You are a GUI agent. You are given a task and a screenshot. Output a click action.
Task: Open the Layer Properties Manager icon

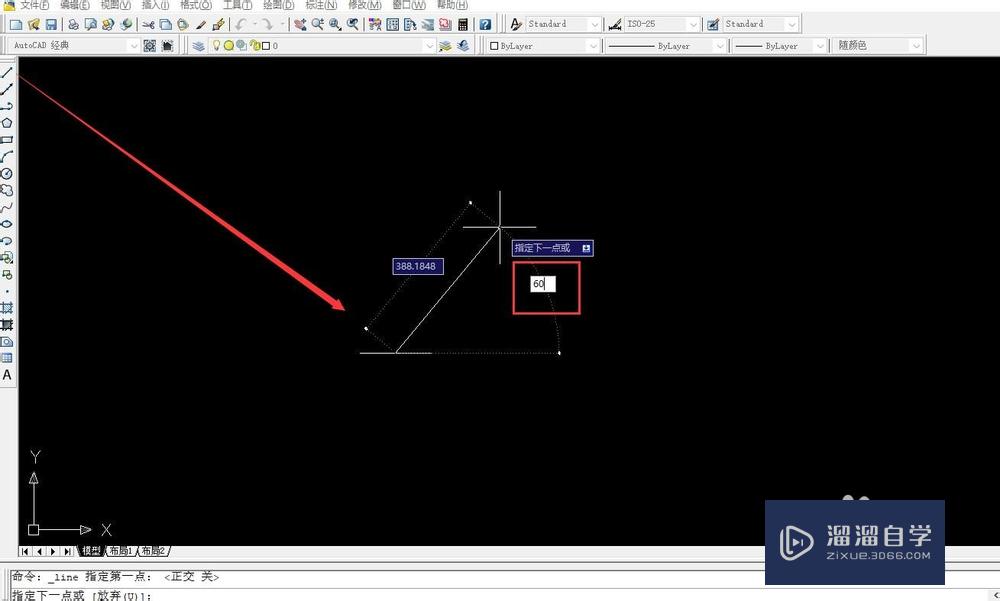198,44
